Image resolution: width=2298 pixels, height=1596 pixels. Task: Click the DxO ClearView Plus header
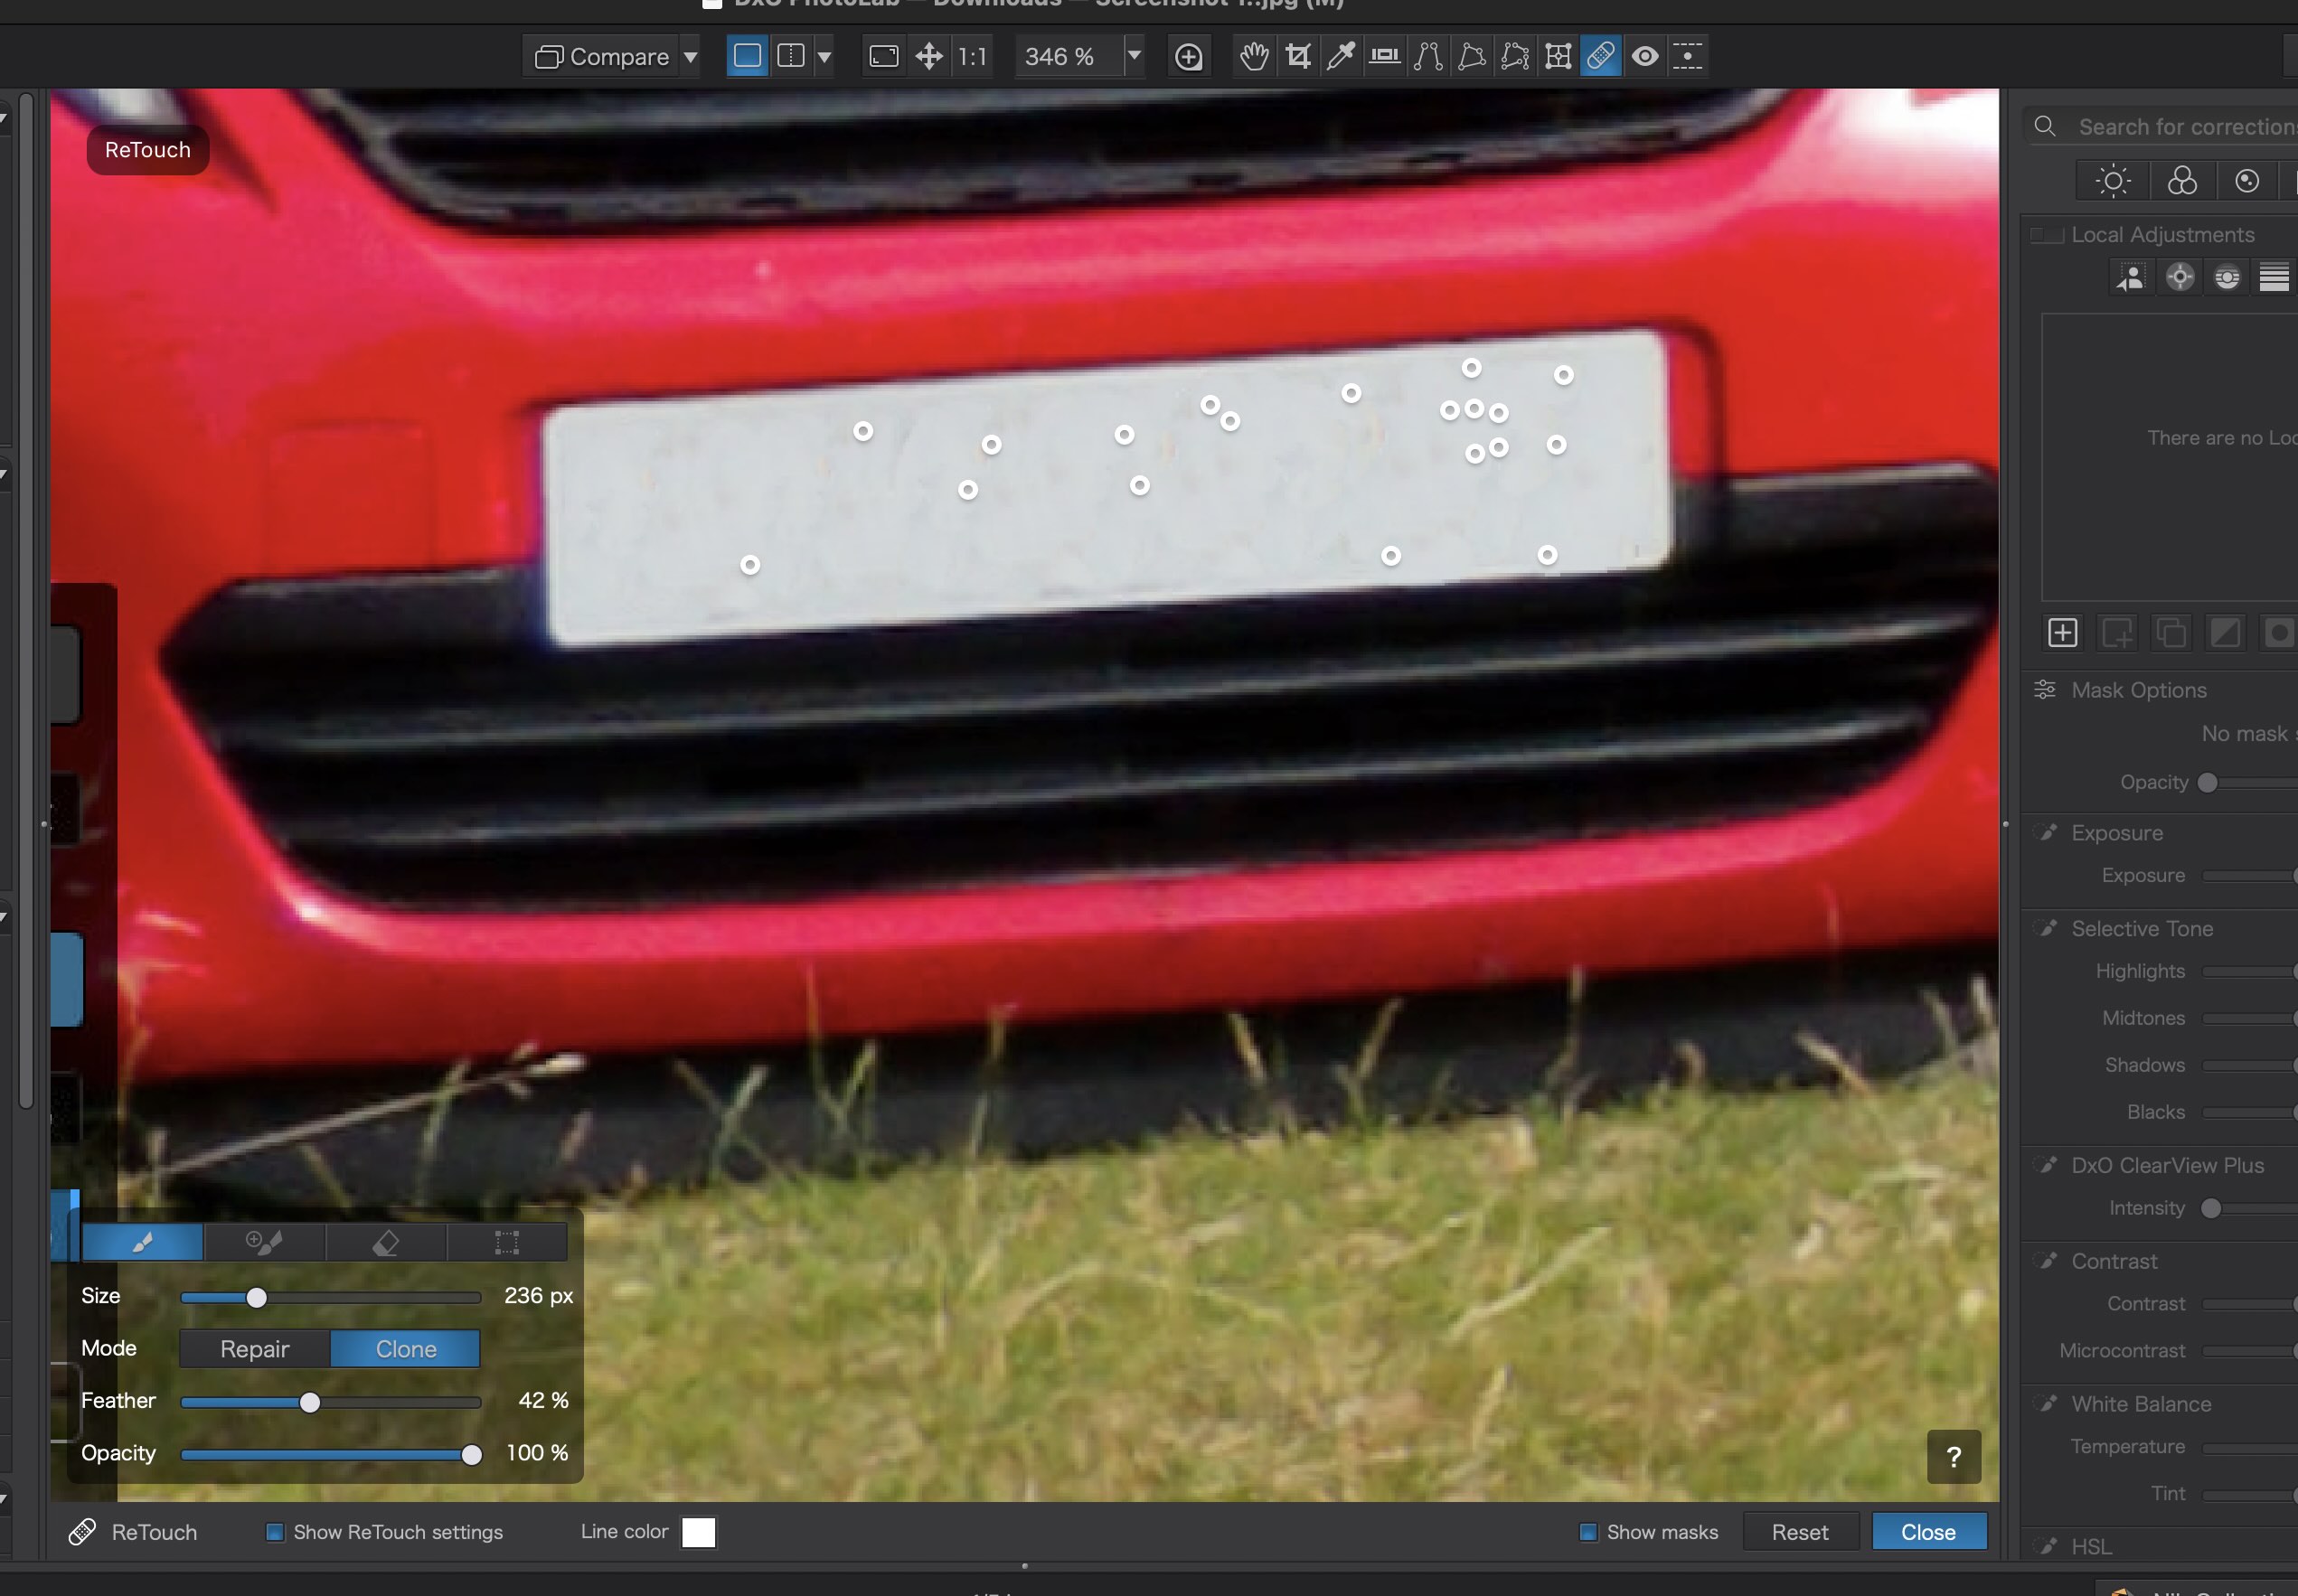tap(2167, 1166)
